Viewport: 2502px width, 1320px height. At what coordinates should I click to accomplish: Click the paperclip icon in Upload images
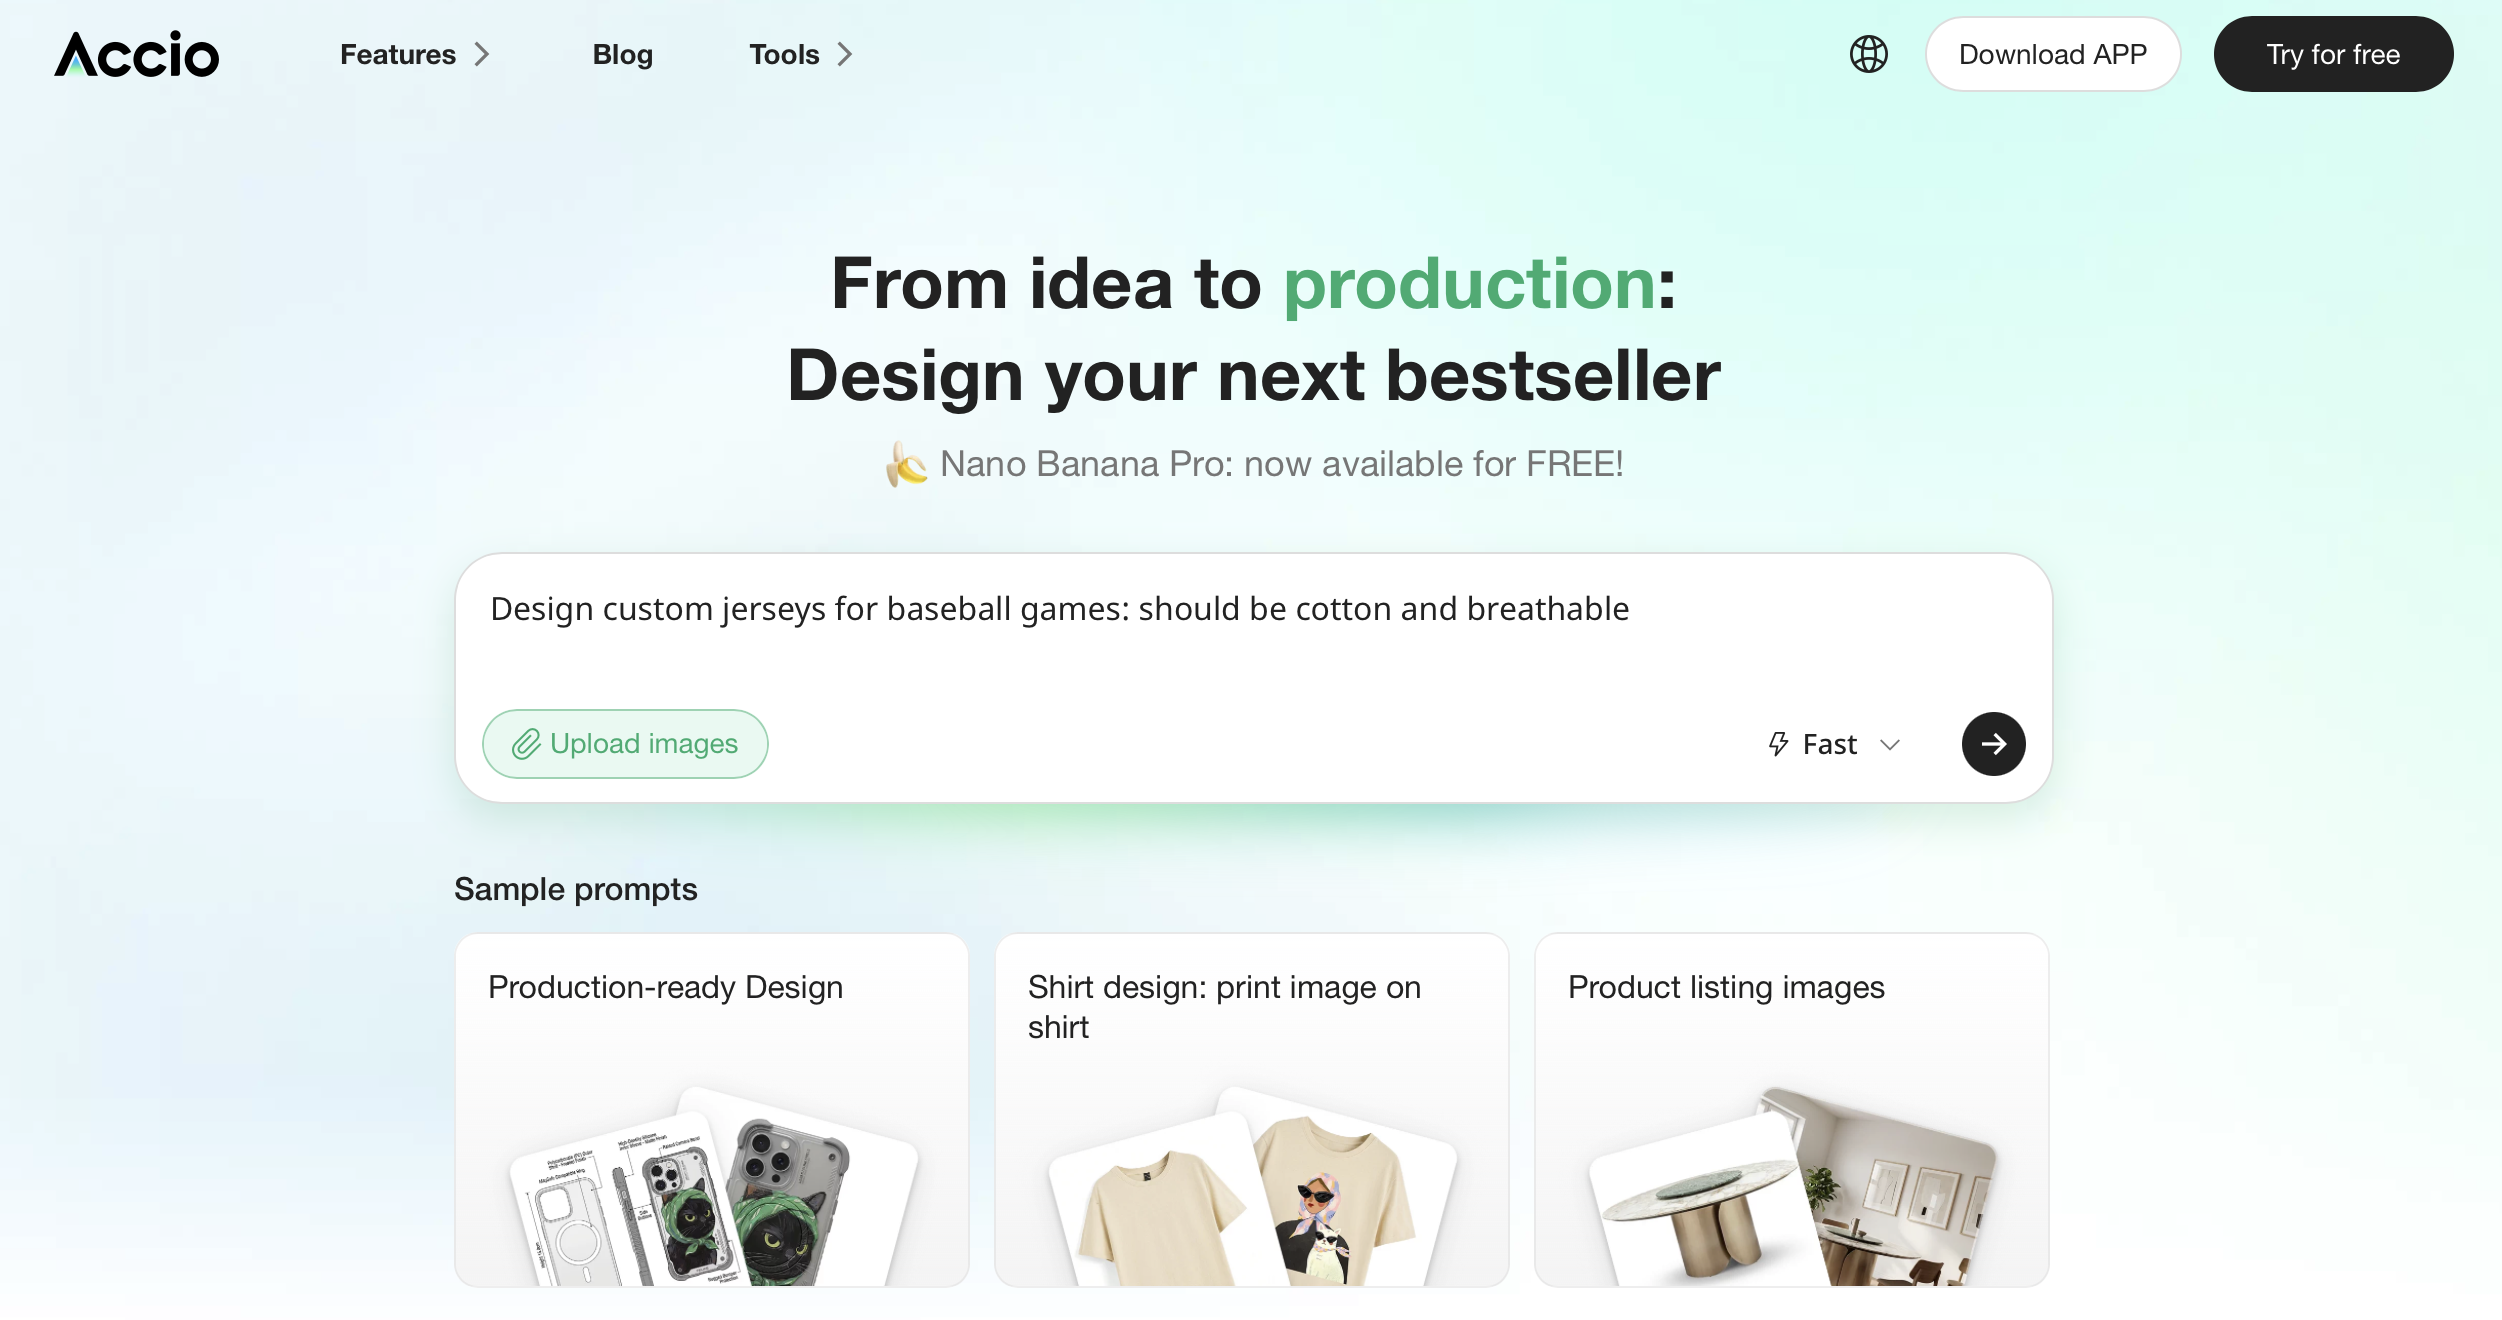(x=526, y=744)
